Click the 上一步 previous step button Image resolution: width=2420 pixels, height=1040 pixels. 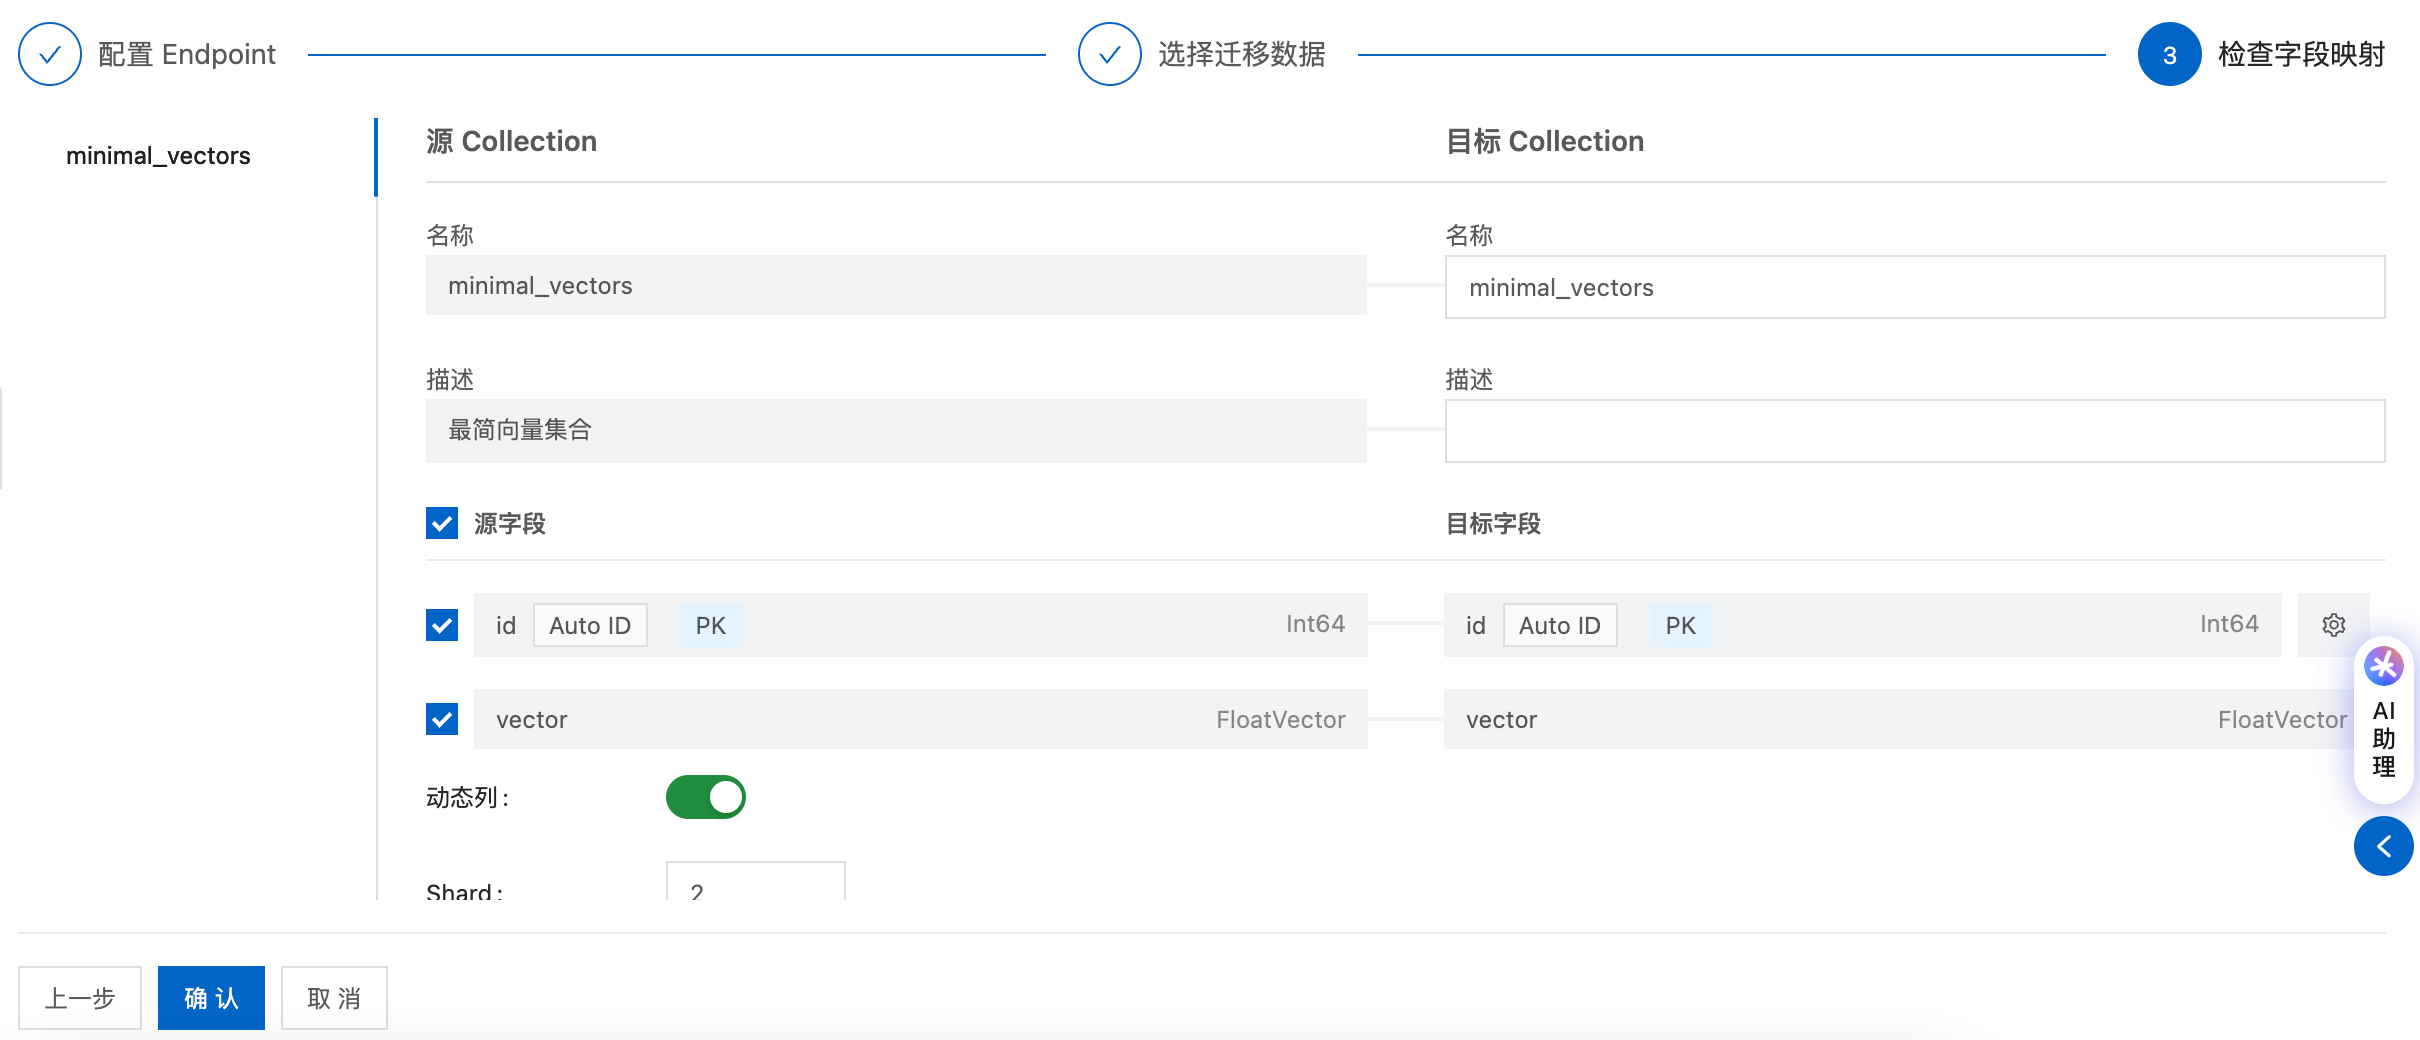click(x=80, y=998)
